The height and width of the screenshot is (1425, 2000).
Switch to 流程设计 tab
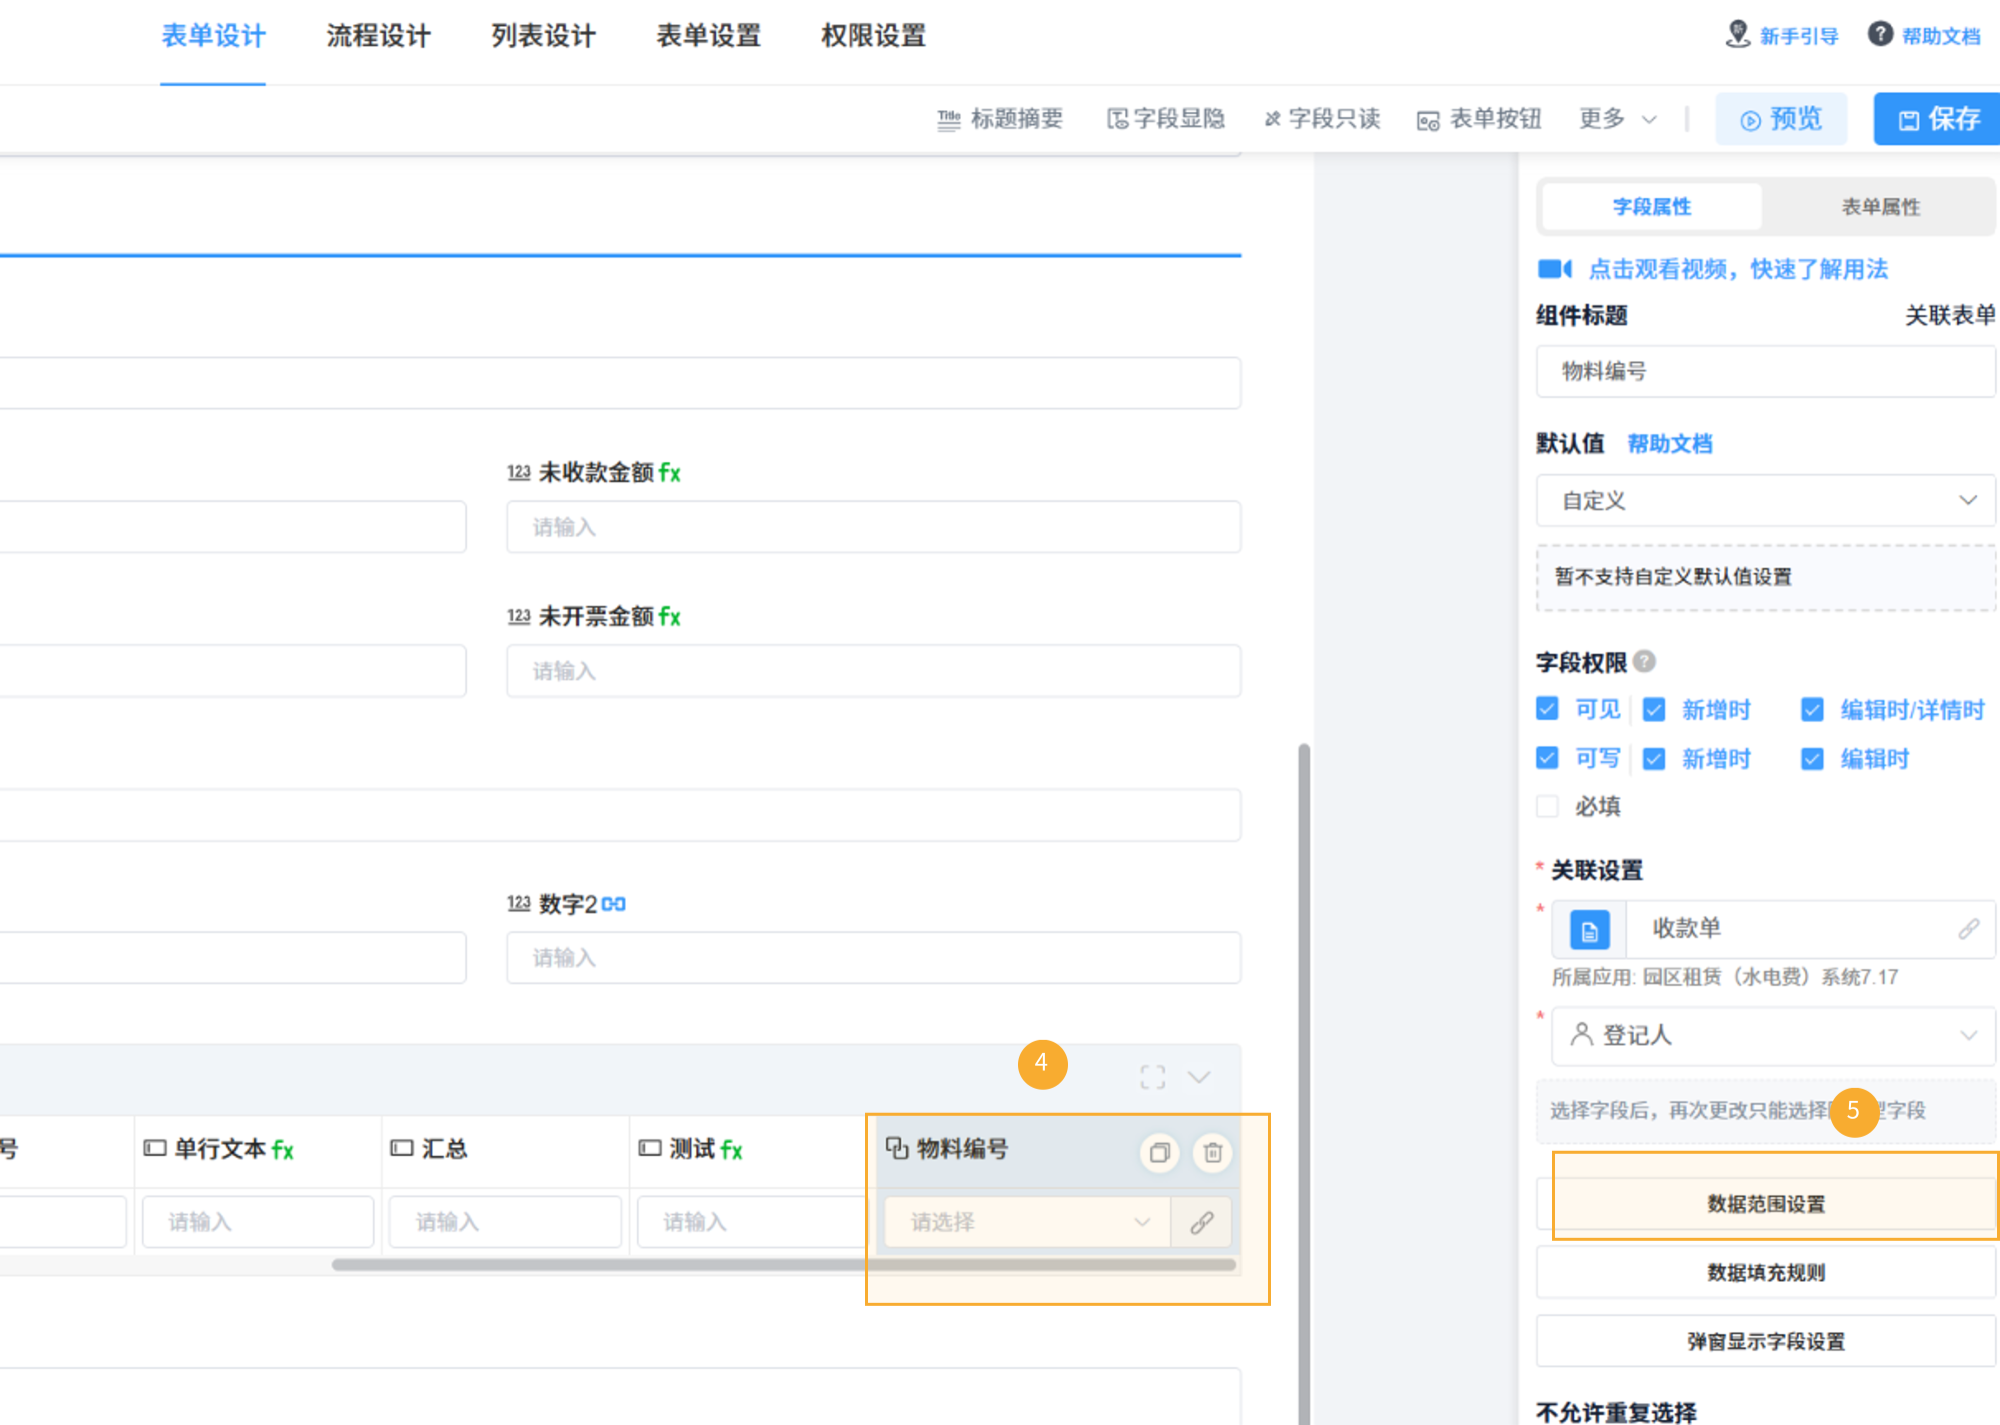tap(378, 36)
